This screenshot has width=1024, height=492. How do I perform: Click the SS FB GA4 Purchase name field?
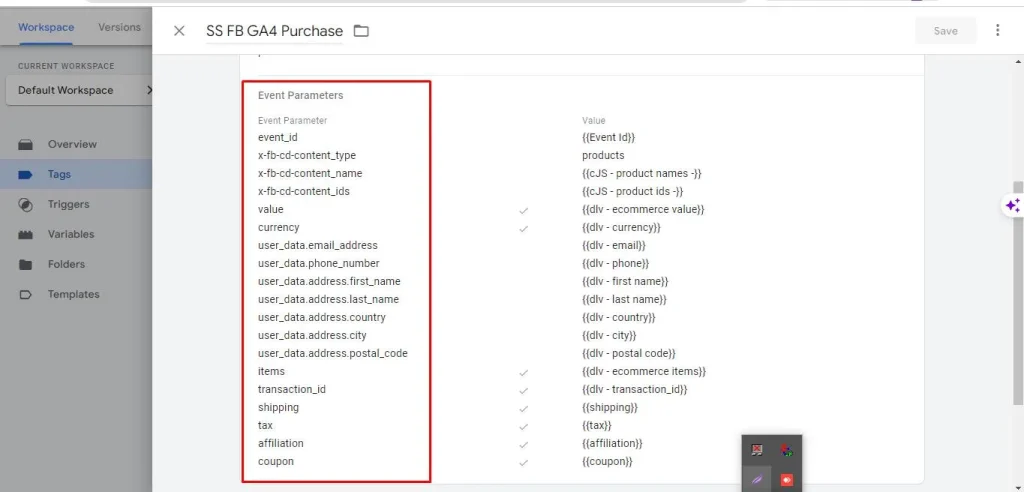click(274, 31)
